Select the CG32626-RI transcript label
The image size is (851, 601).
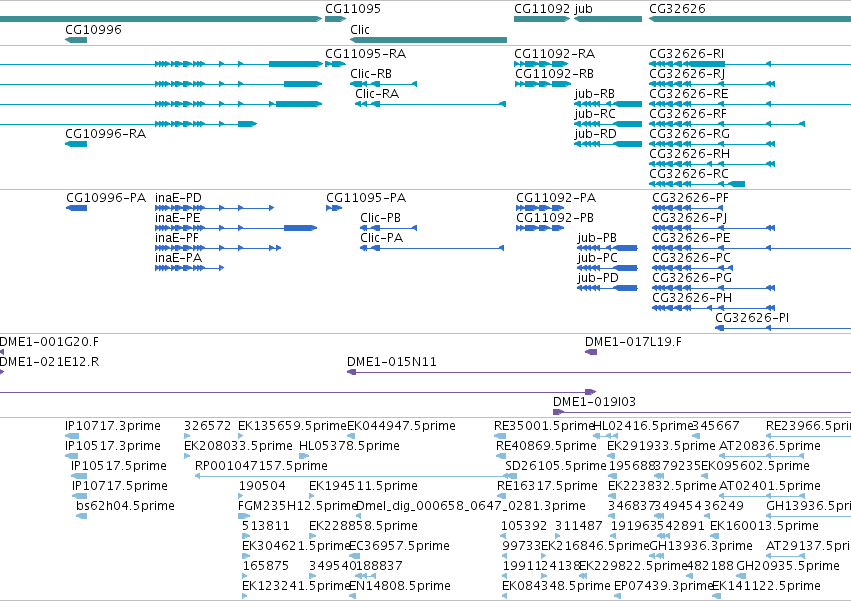[687, 54]
